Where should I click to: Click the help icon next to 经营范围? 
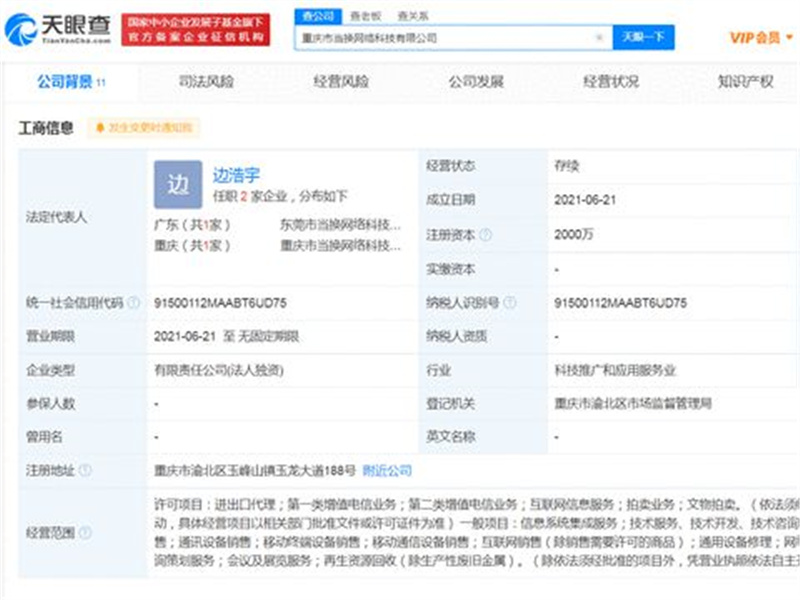coord(86,533)
